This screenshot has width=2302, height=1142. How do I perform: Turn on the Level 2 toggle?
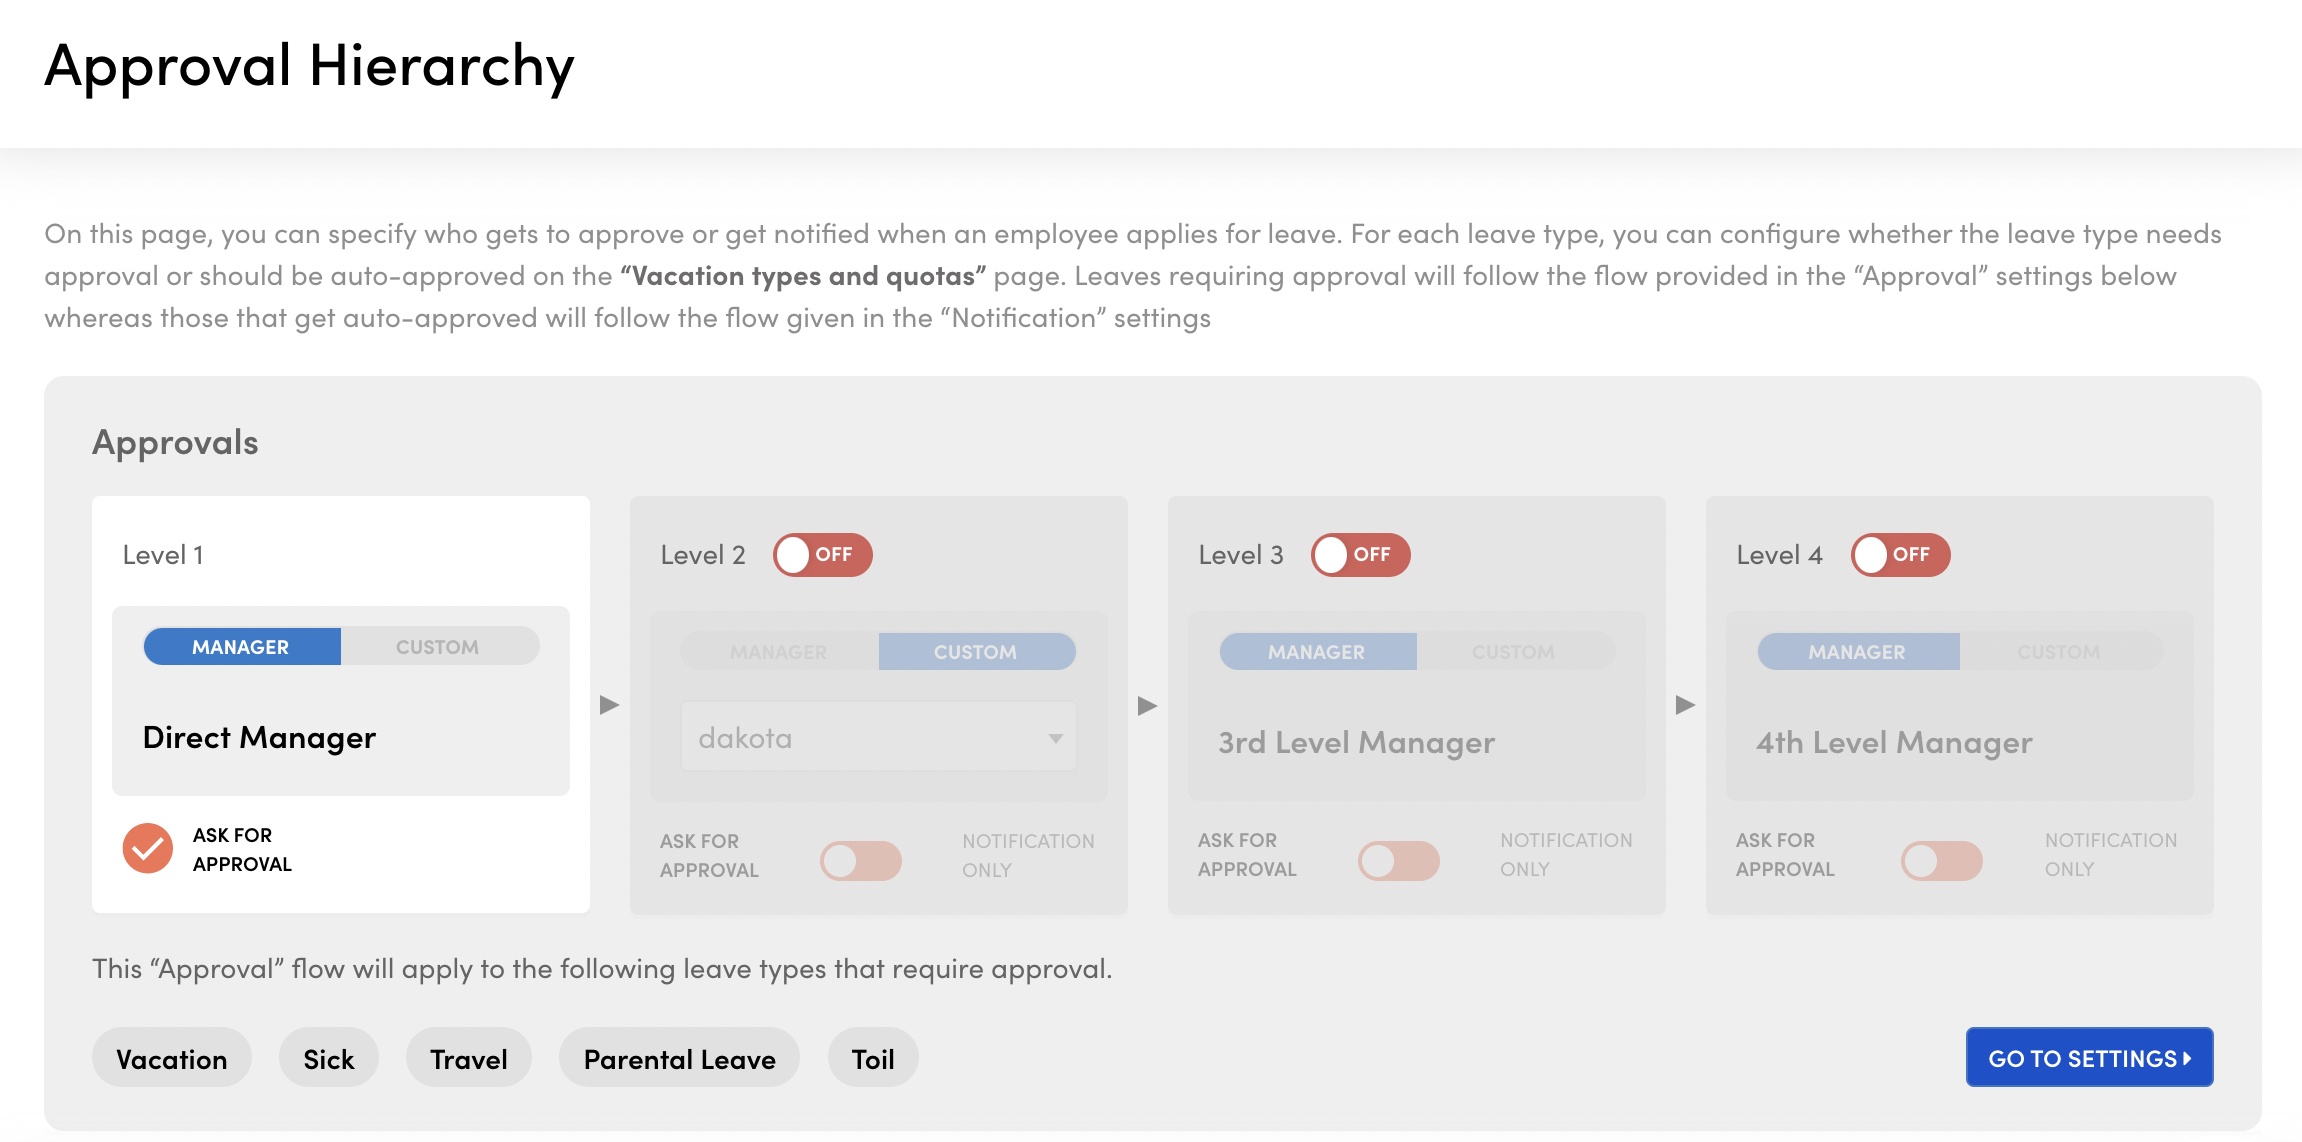[x=822, y=555]
